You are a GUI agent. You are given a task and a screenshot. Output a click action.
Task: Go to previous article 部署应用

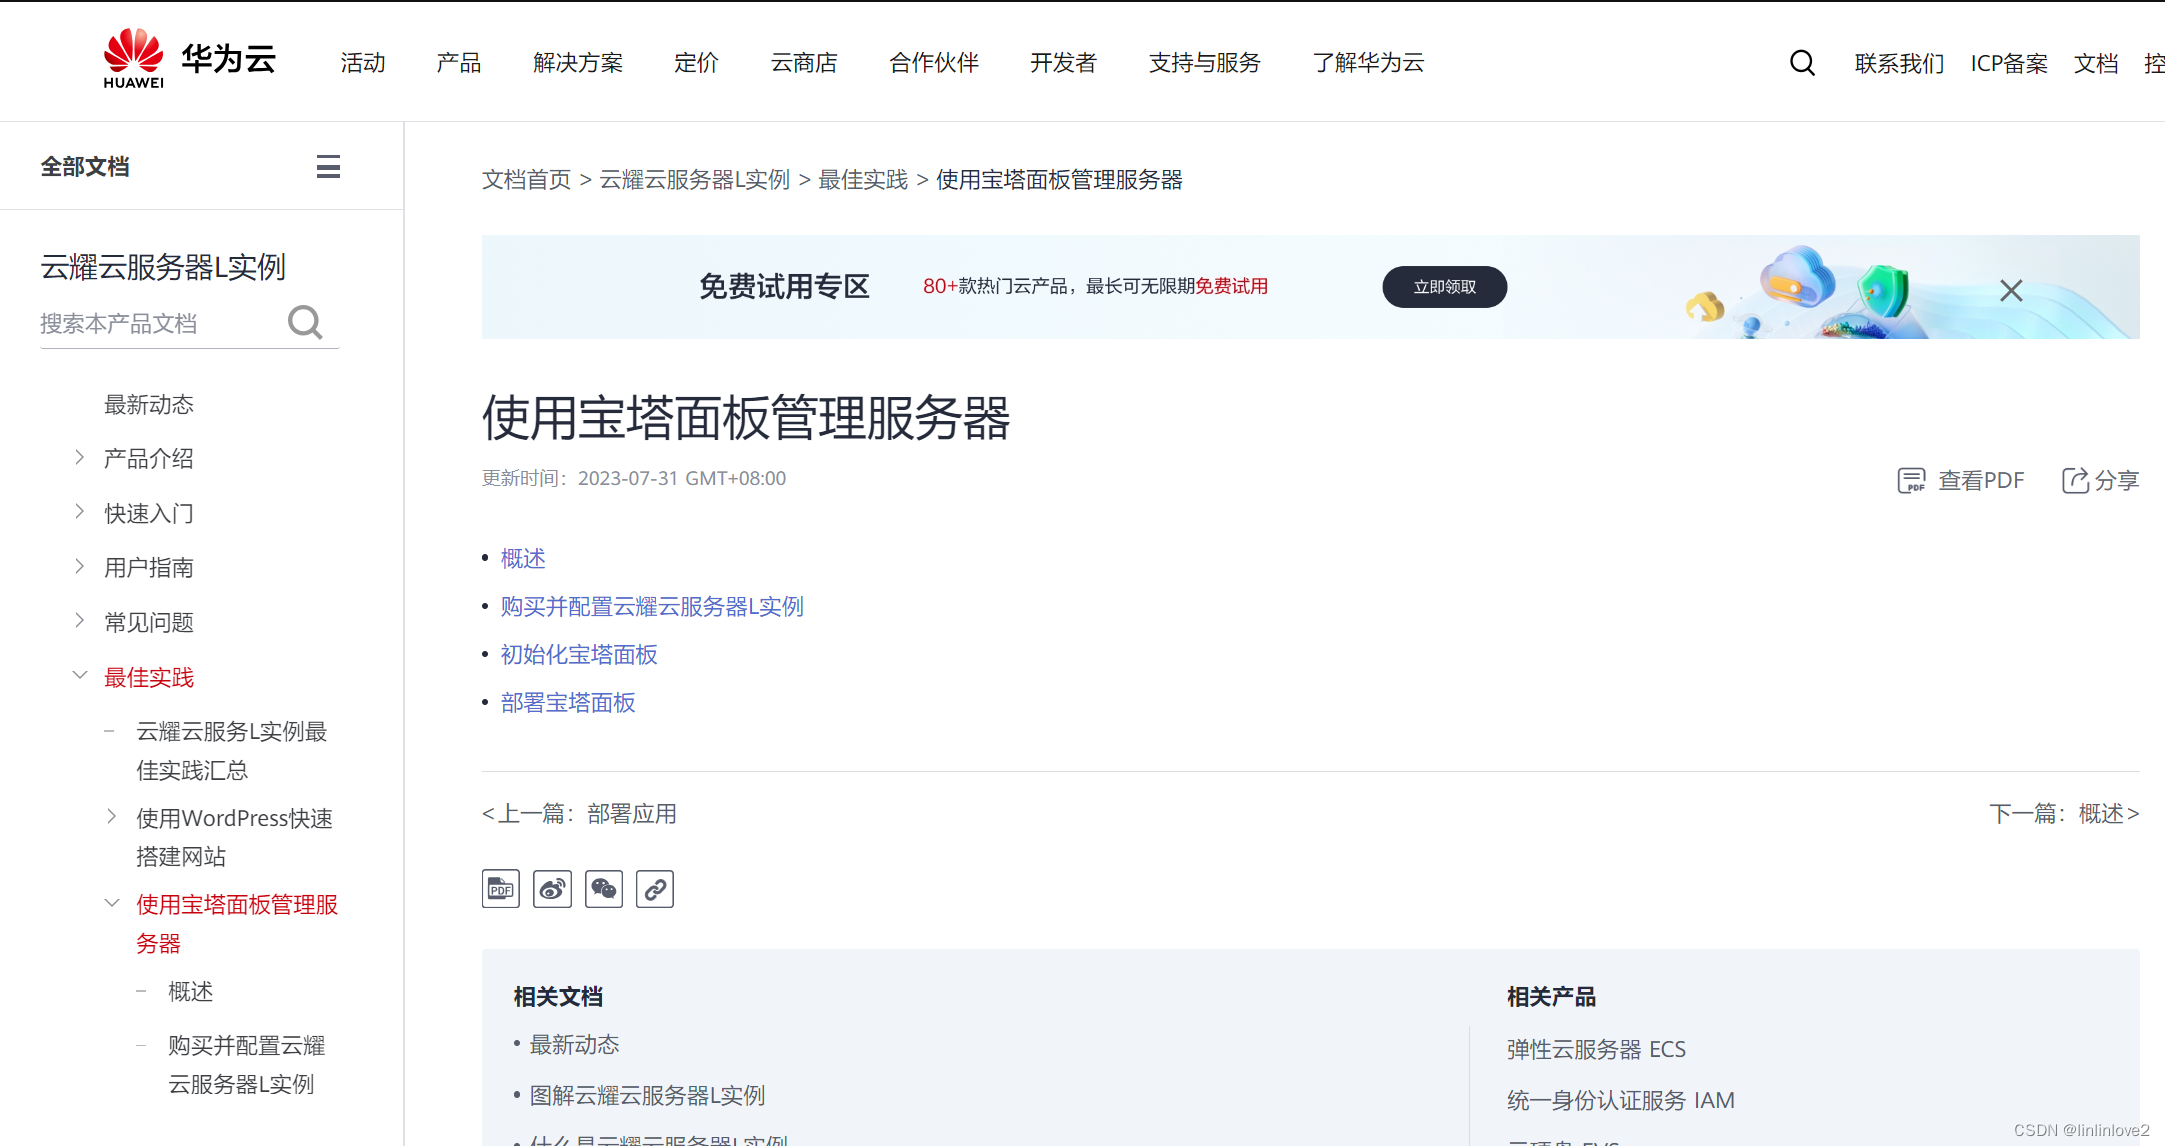579,814
